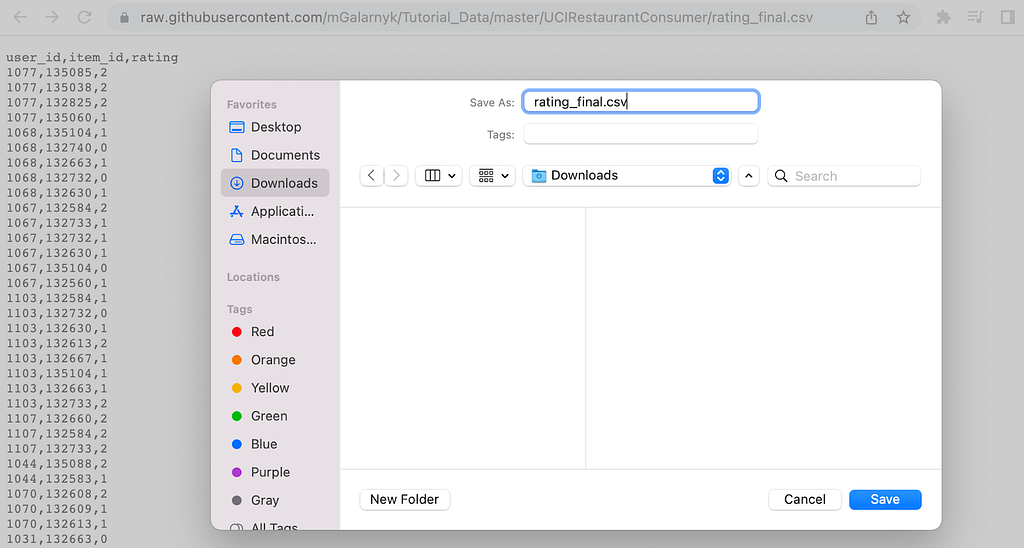Bookmark this page with the star
1024x548 pixels.
[903, 18]
